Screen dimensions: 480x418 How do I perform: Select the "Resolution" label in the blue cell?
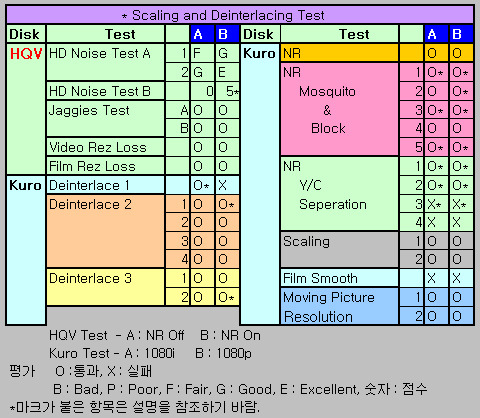click(x=318, y=316)
